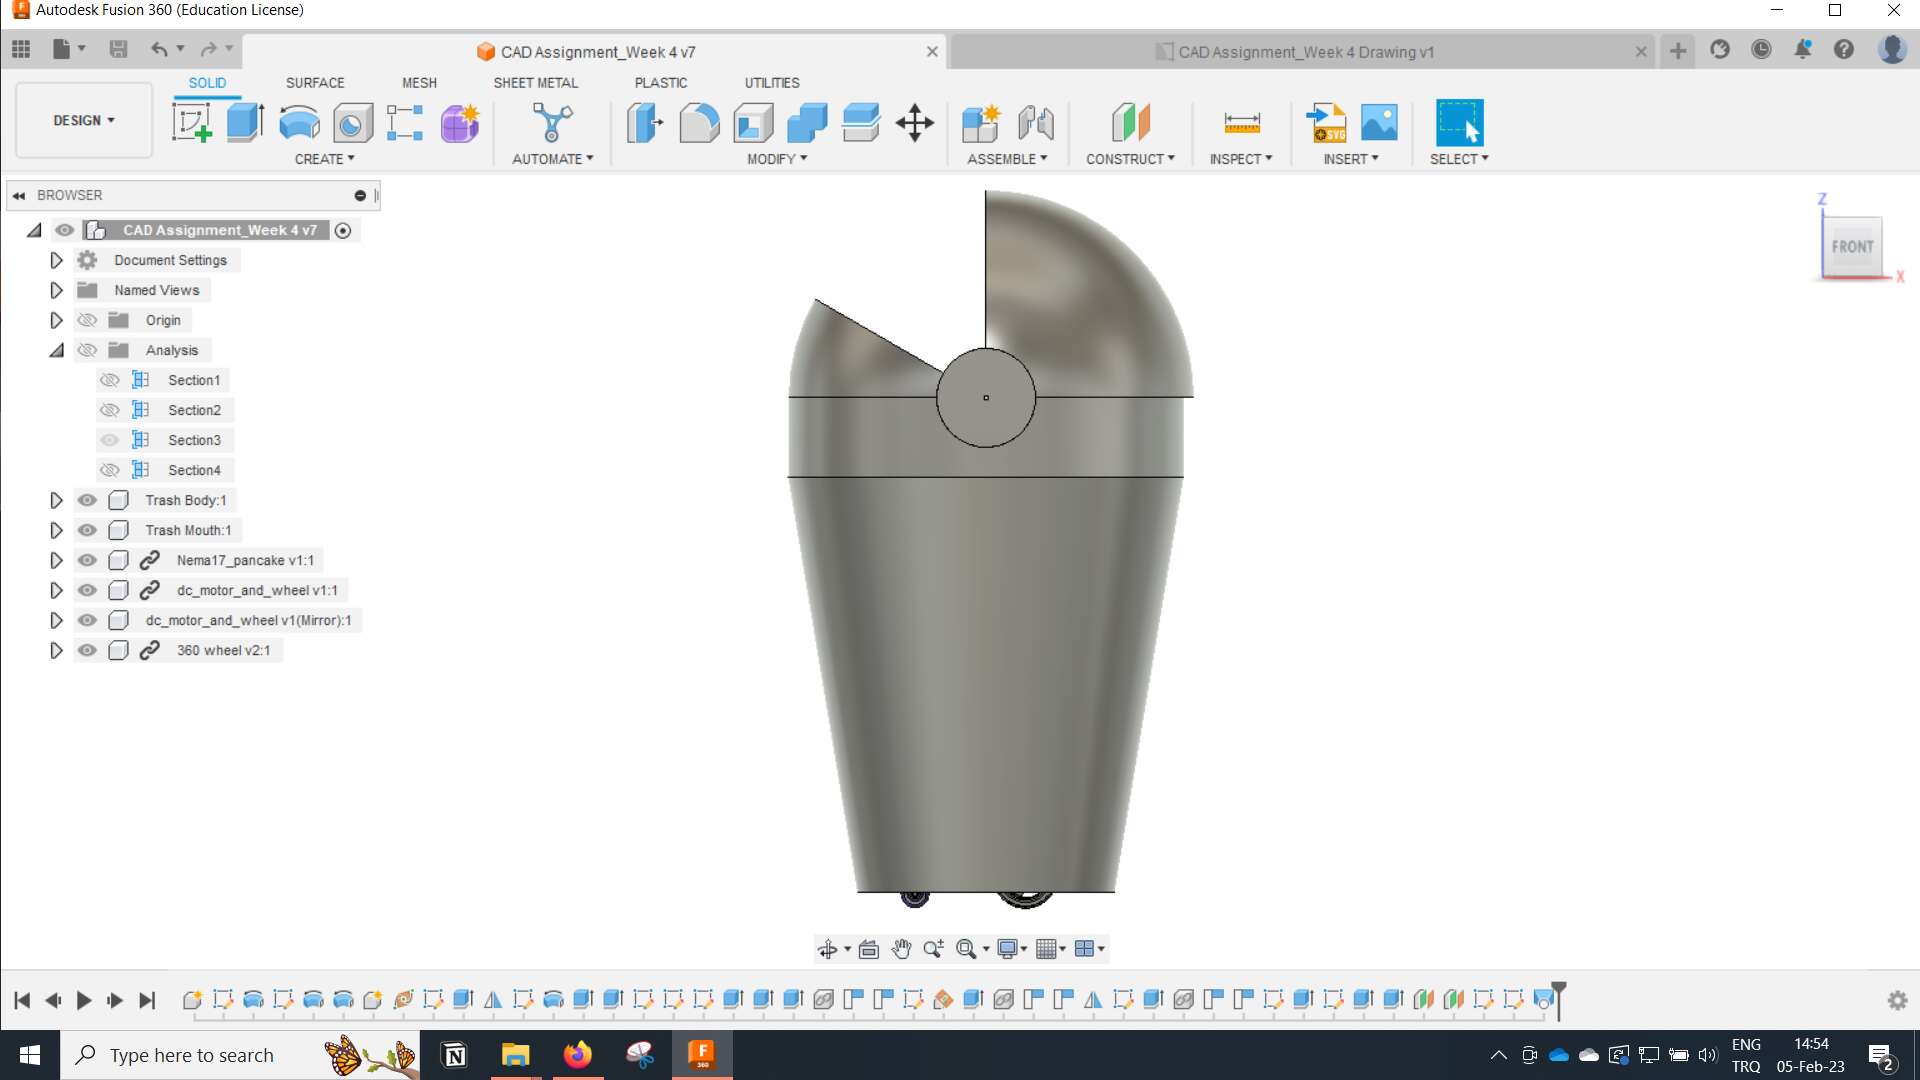Toggle visibility of Trash Mouth:1
Screen dimensions: 1920x1080
coord(88,530)
